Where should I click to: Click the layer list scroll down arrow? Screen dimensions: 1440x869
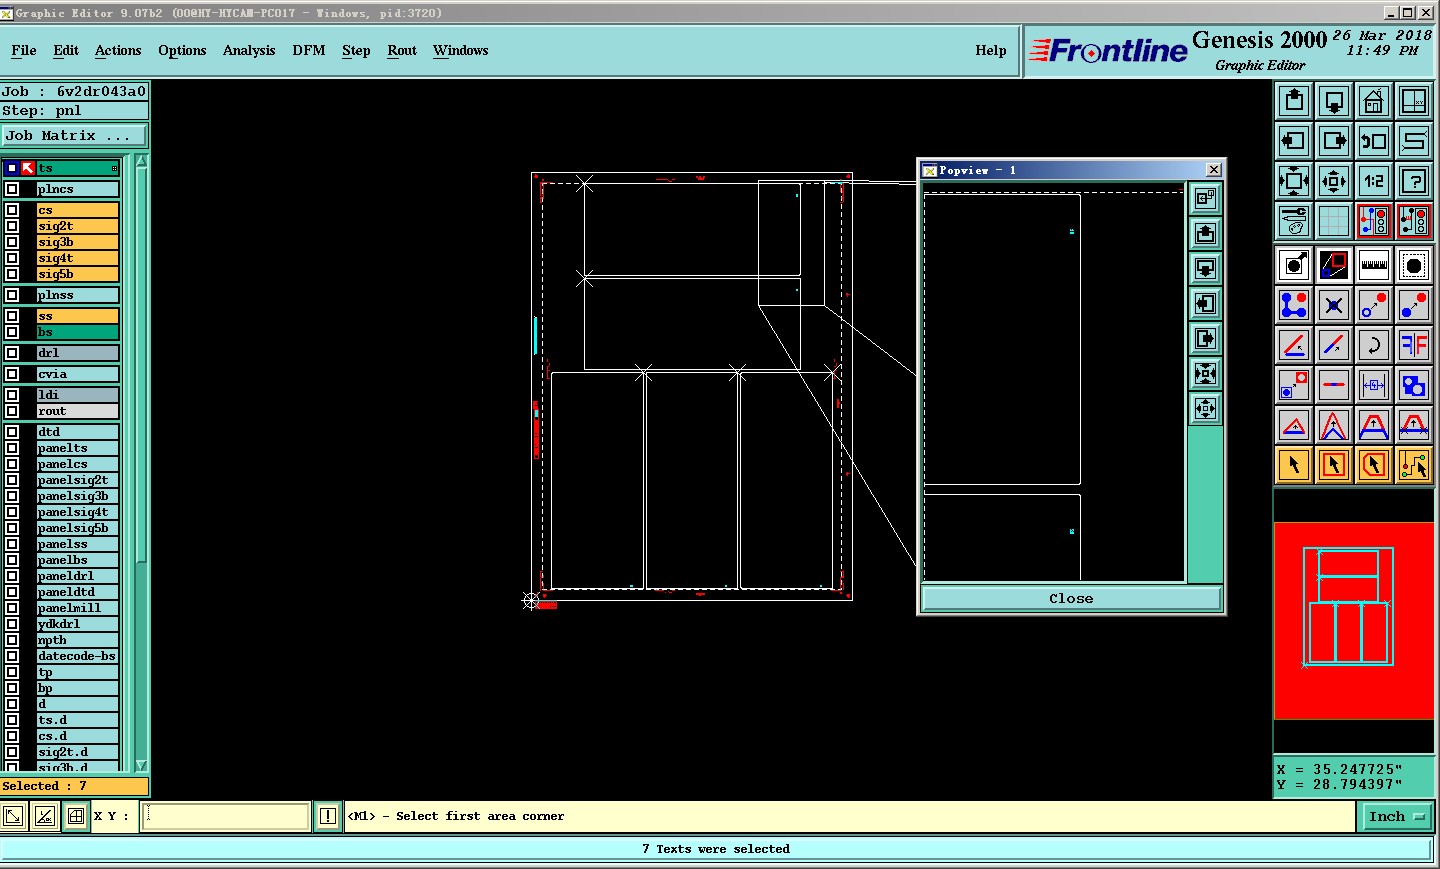[x=141, y=765]
